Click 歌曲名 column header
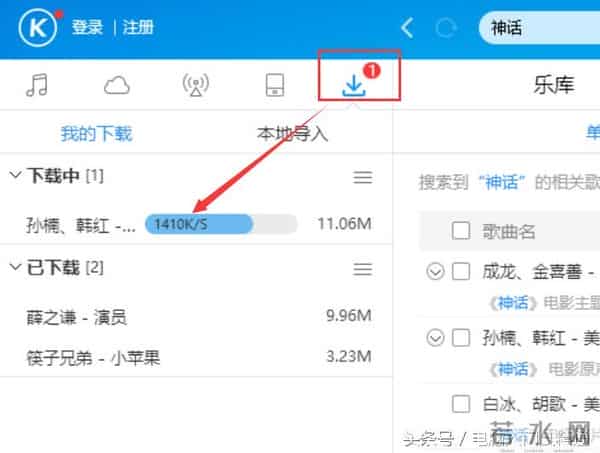The width and height of the screenshot is (600, 453). click(x=509, y=231)
